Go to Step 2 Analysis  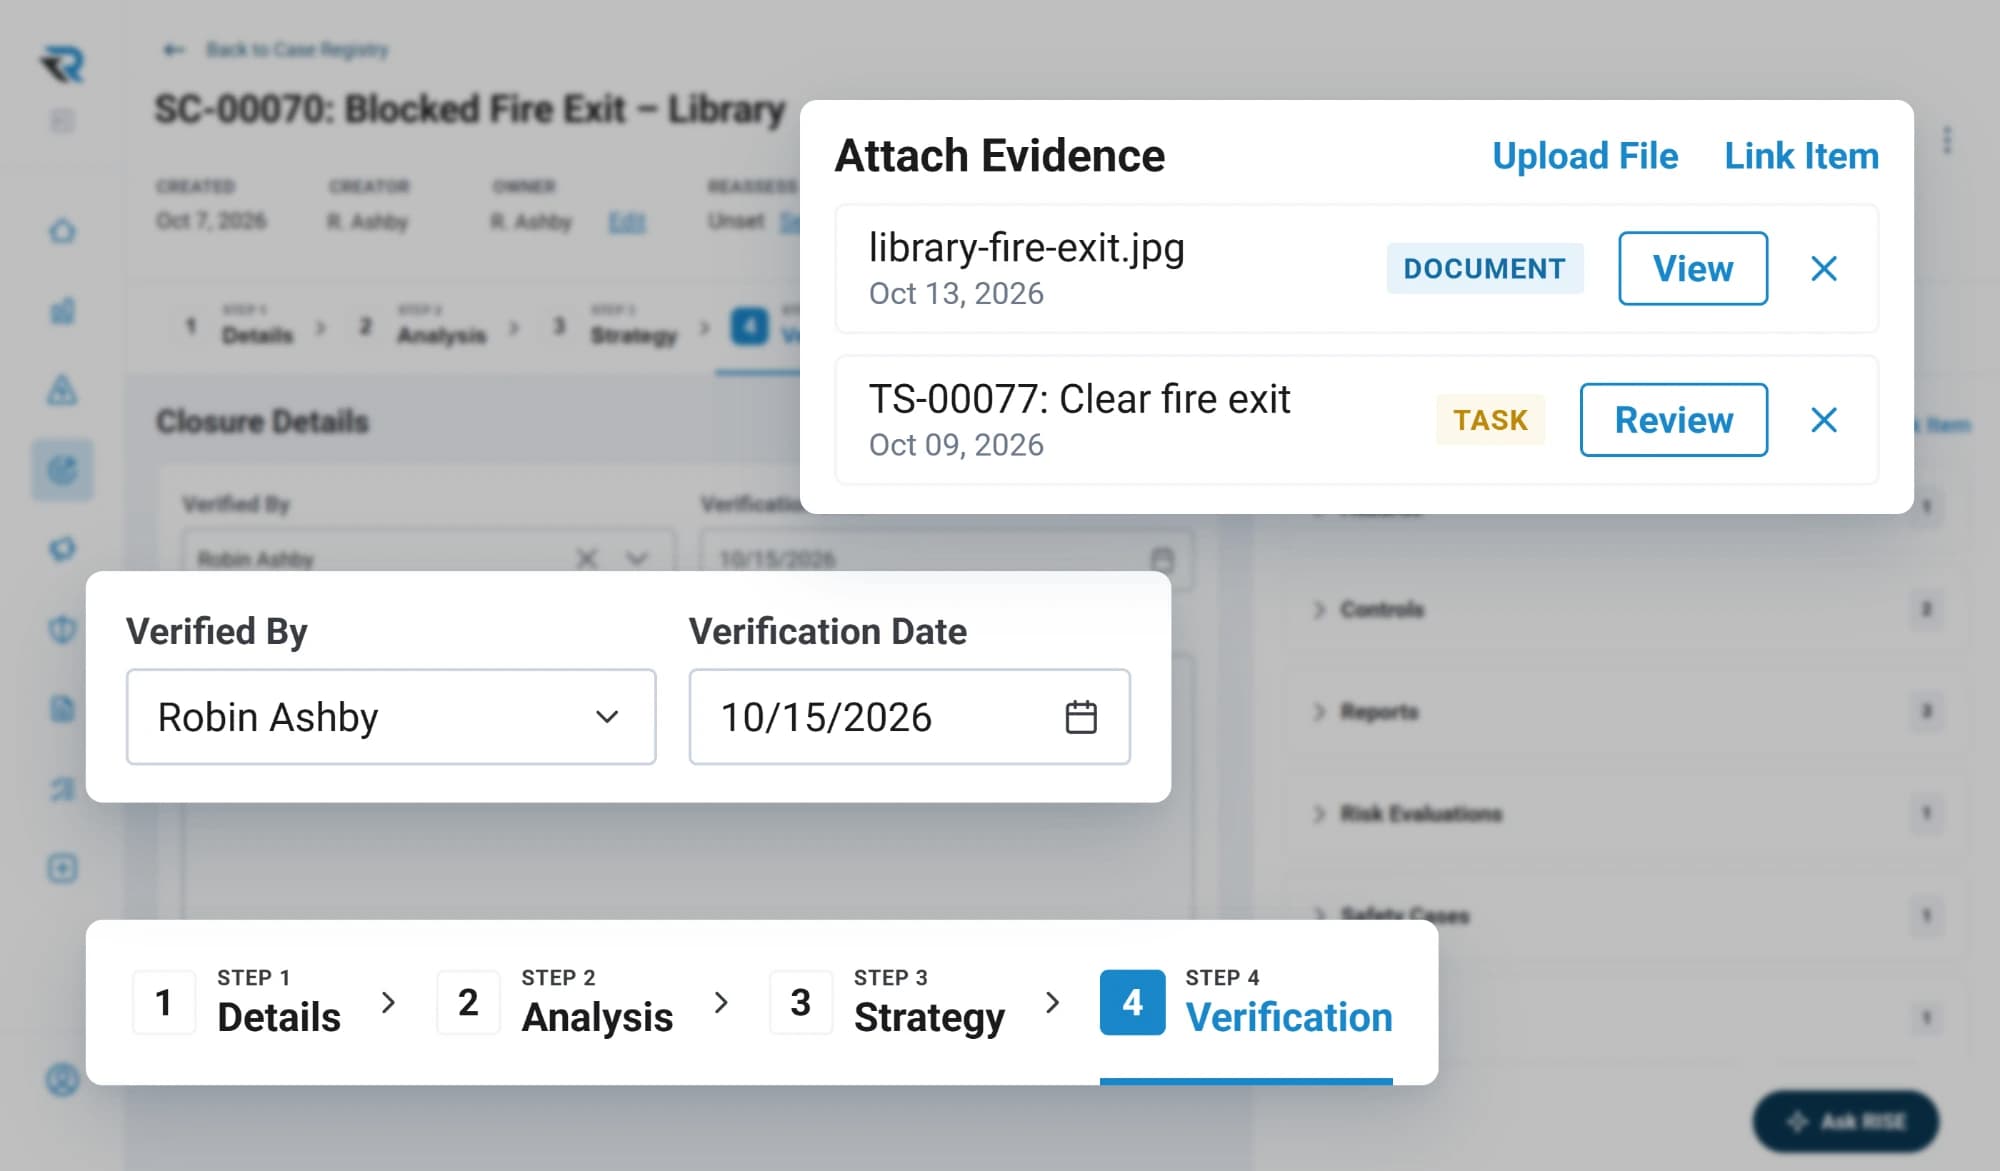(x=555, y=1002)
